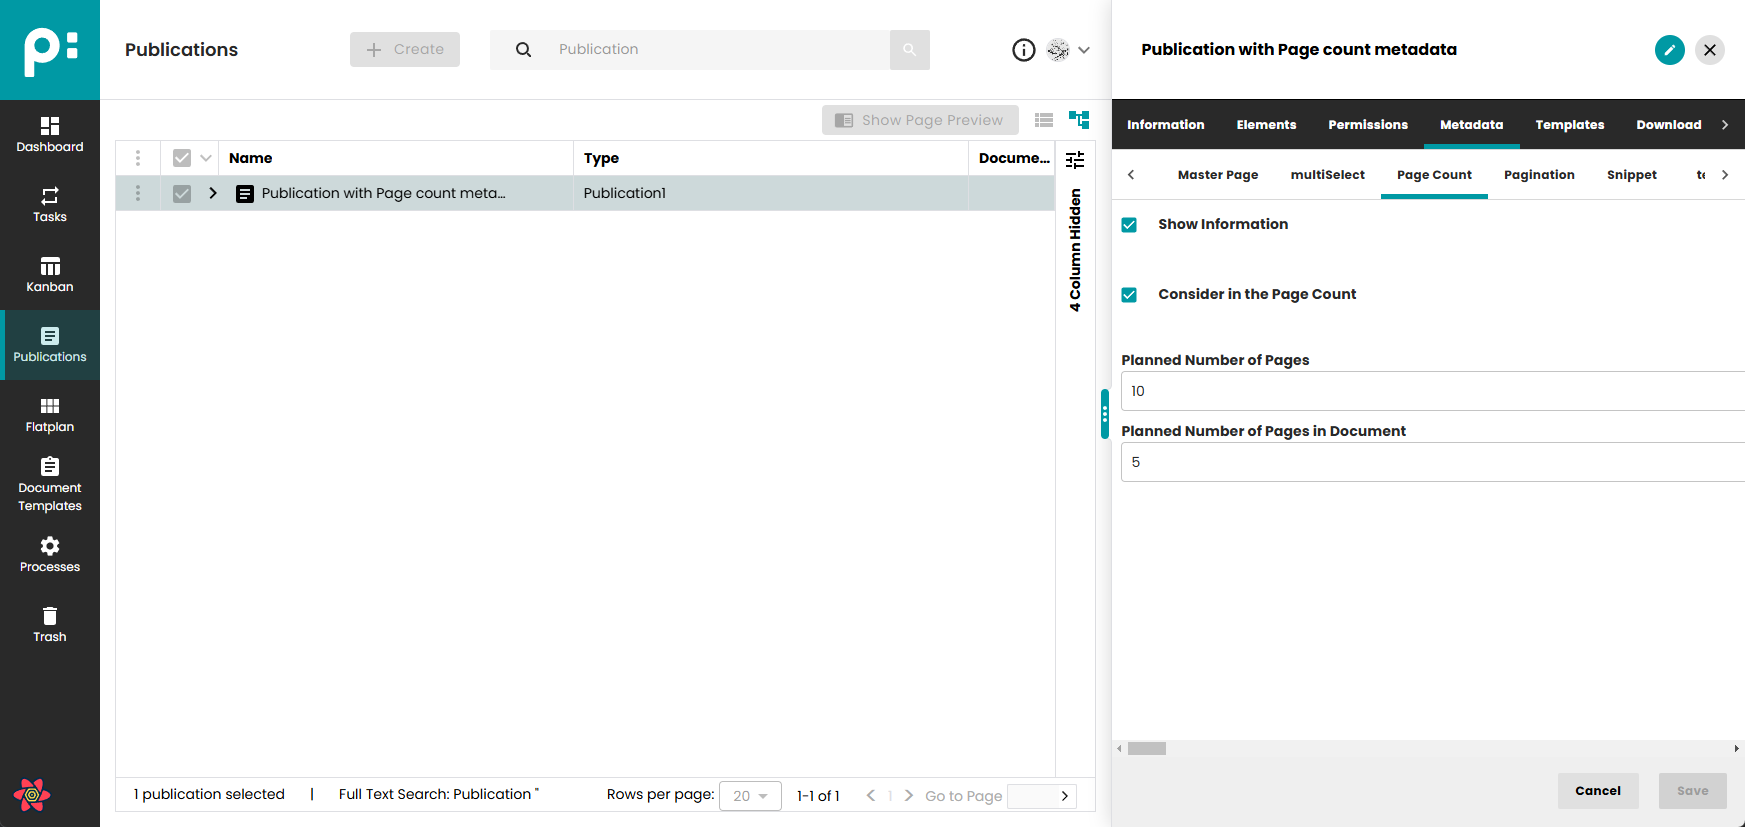
Task: Expand the Publication with Page count row
Action: pos(213,193)
